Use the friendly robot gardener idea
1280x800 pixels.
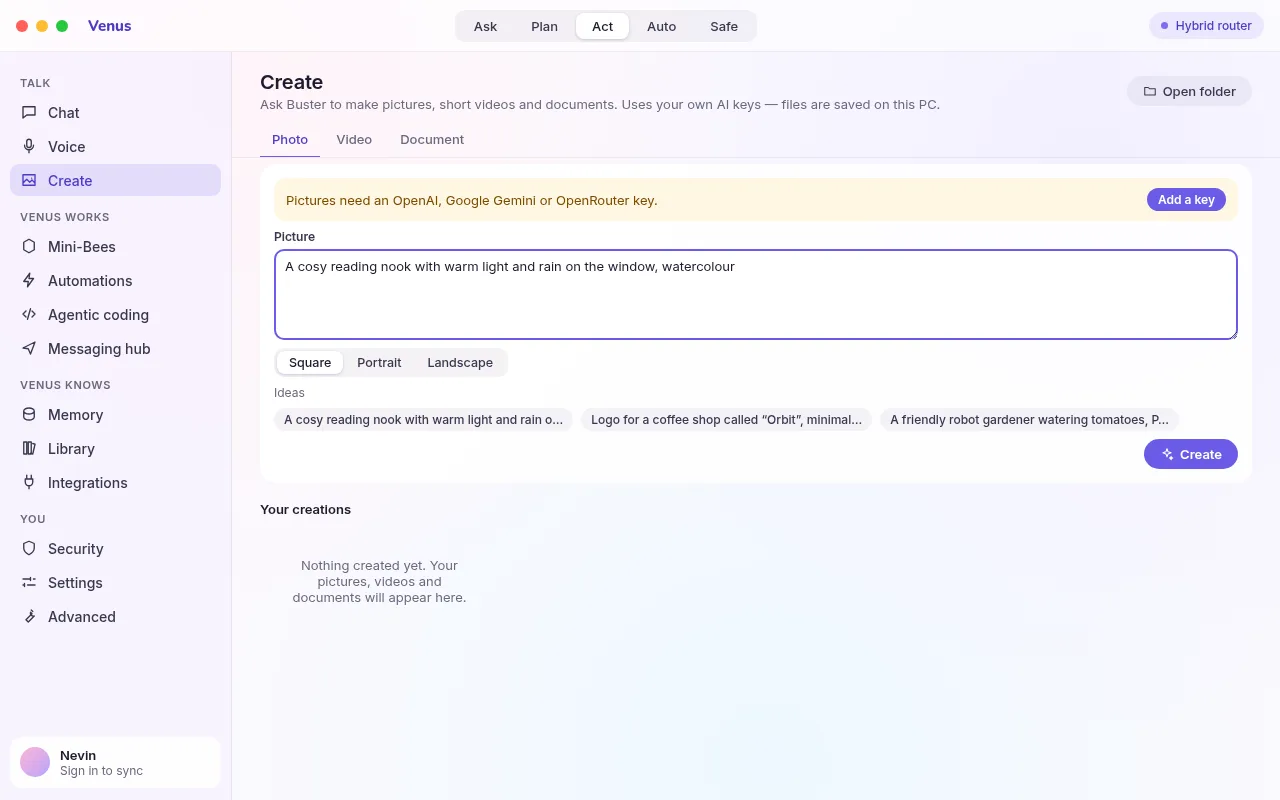[1029, 420]
